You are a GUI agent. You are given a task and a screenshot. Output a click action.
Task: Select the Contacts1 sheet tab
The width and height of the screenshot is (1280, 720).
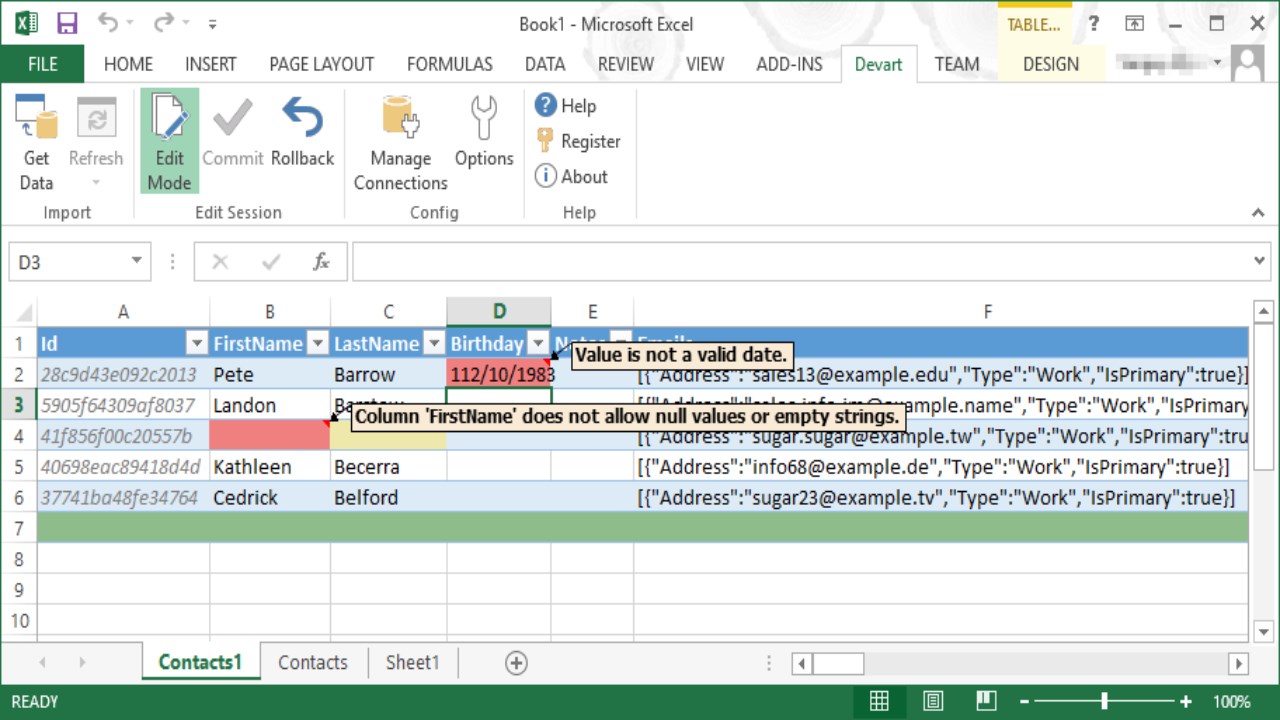pyautogui.click(x=200, y=662)
